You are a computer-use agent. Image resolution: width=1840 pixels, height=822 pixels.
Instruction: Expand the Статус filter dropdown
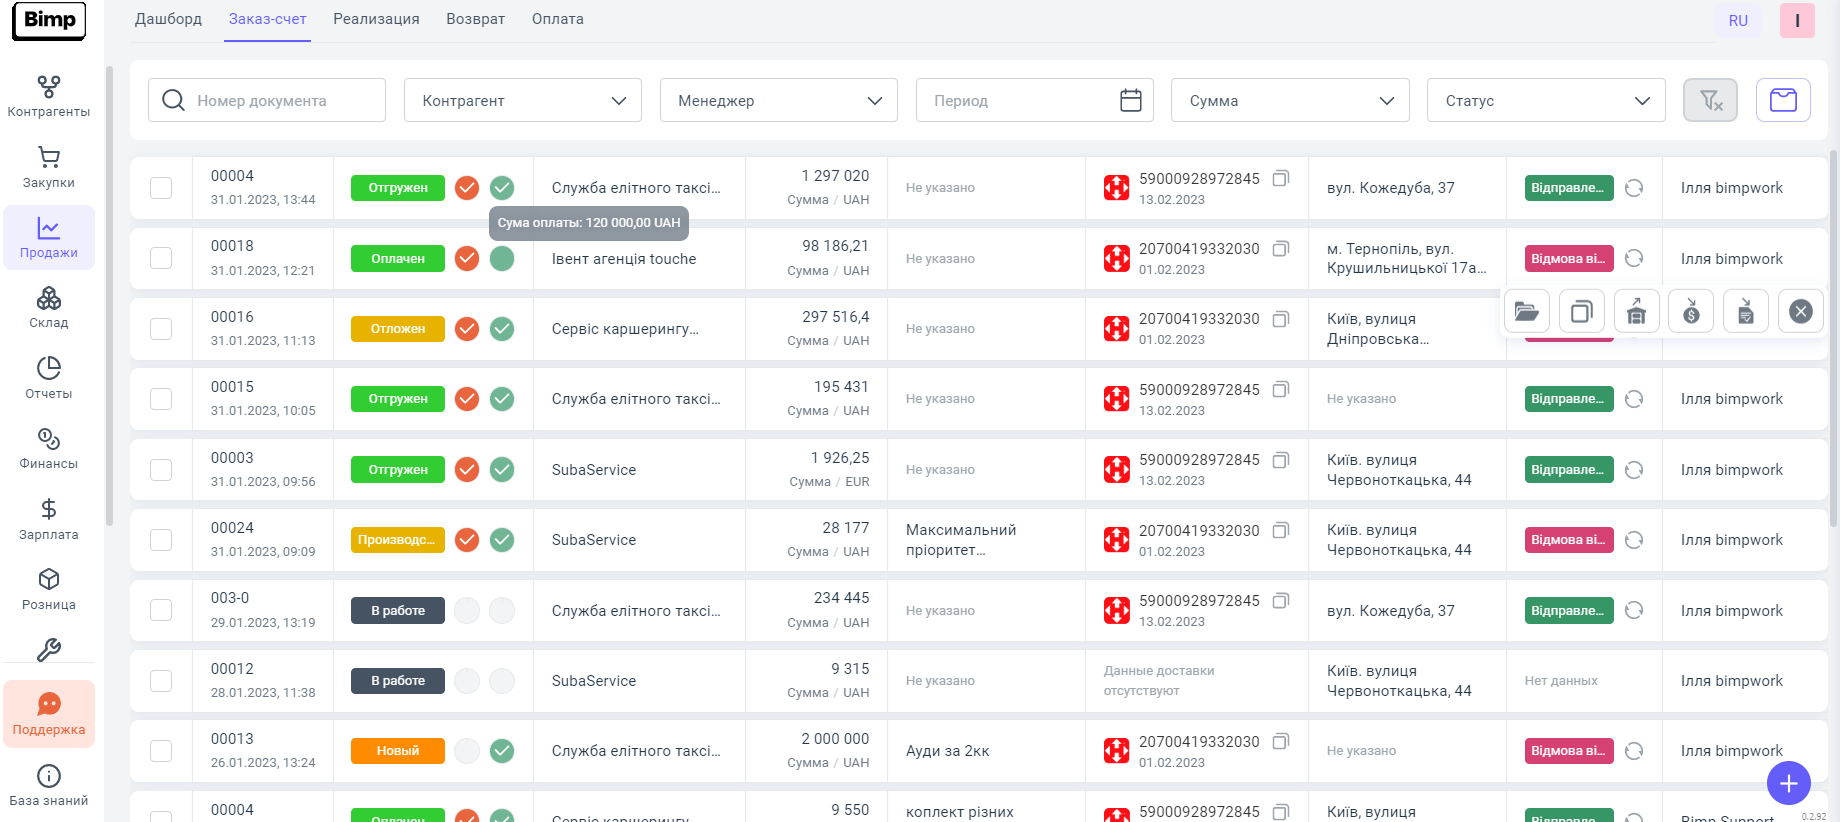coord(1545,100)
